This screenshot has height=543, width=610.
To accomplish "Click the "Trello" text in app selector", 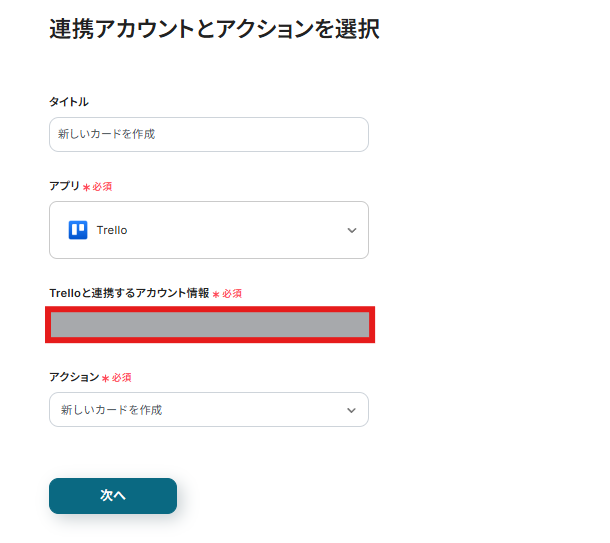I will [112, 230].
